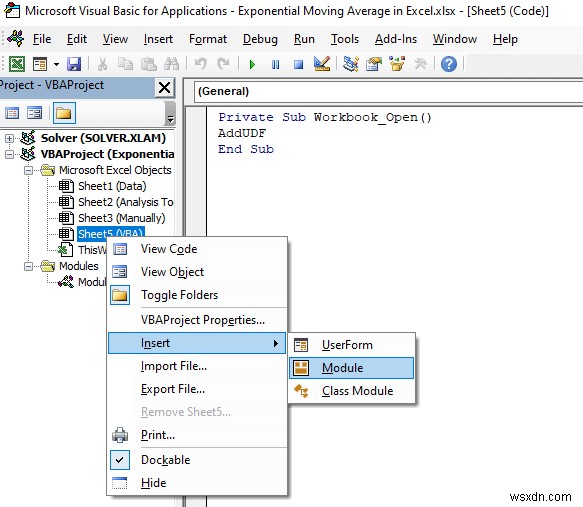Open the Format menu
This screenshot has width=583, height=507.
coord(208,39)
